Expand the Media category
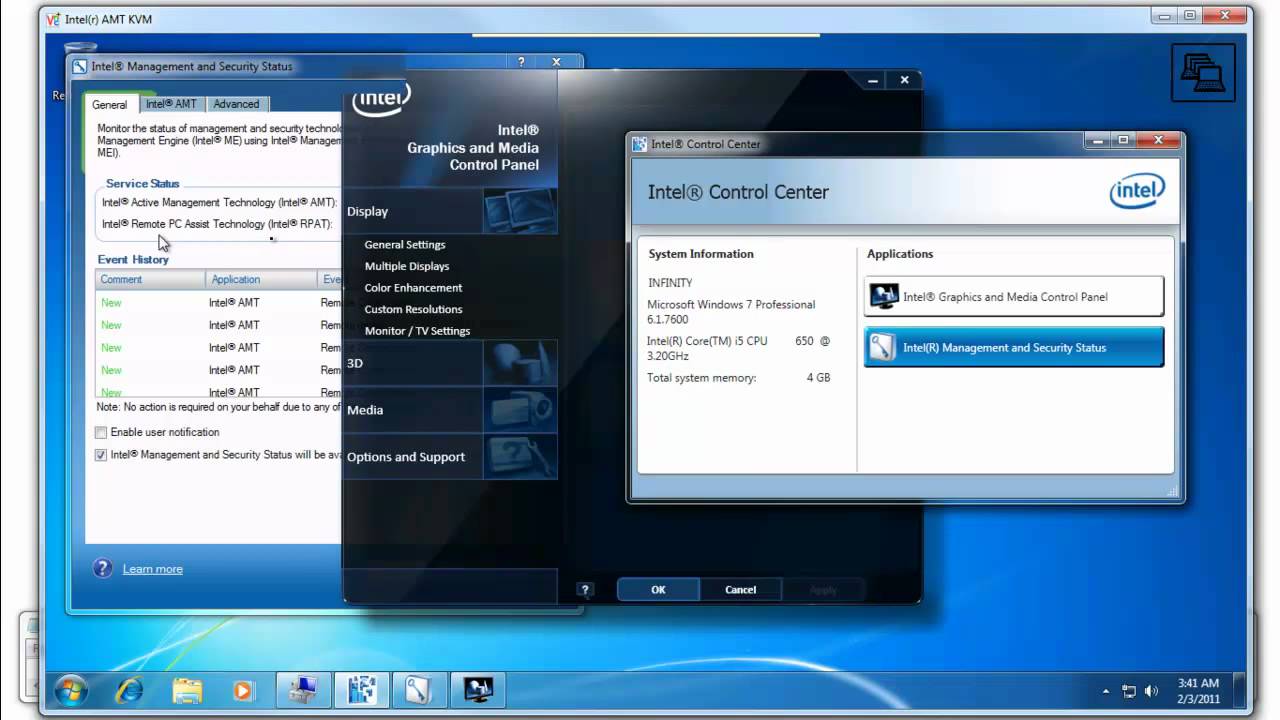Viewport: 1280px width, 720px height. tap(450, 410)
